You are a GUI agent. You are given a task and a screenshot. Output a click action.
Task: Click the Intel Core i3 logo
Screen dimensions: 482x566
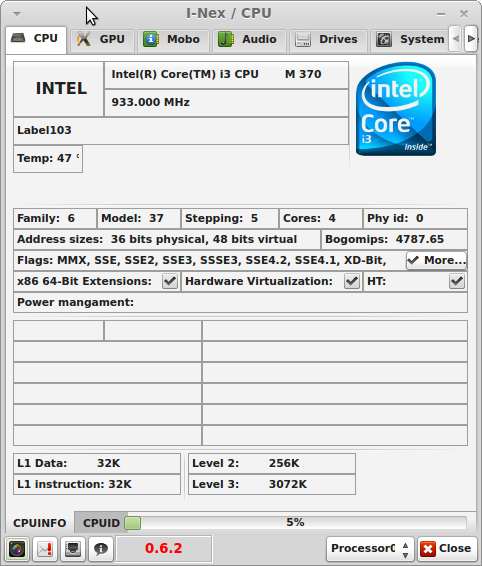[x=396, y=109]
